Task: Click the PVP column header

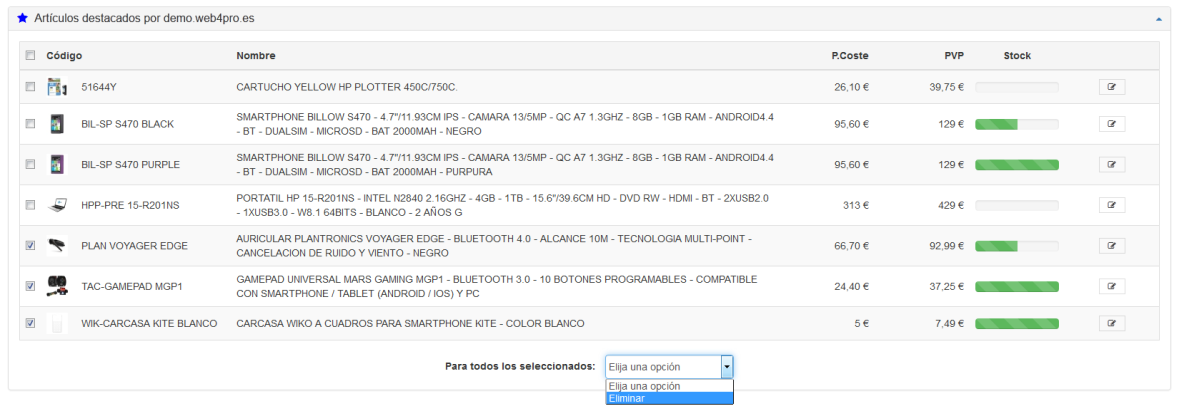Action: pyautogui.click(x=953, y=55)
